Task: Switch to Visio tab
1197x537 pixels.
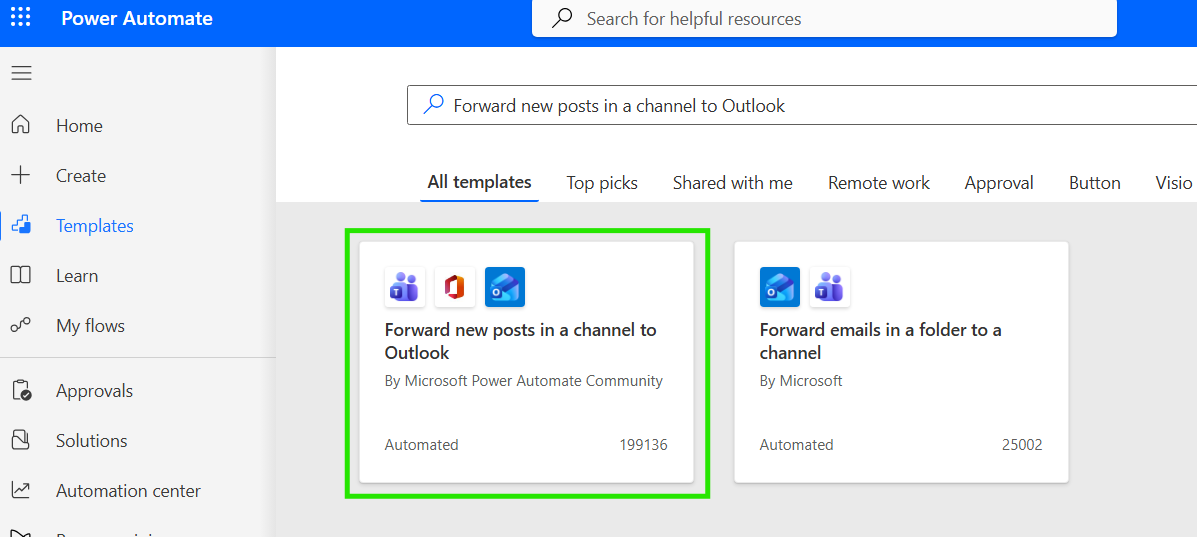Action: coord(1174,183)
